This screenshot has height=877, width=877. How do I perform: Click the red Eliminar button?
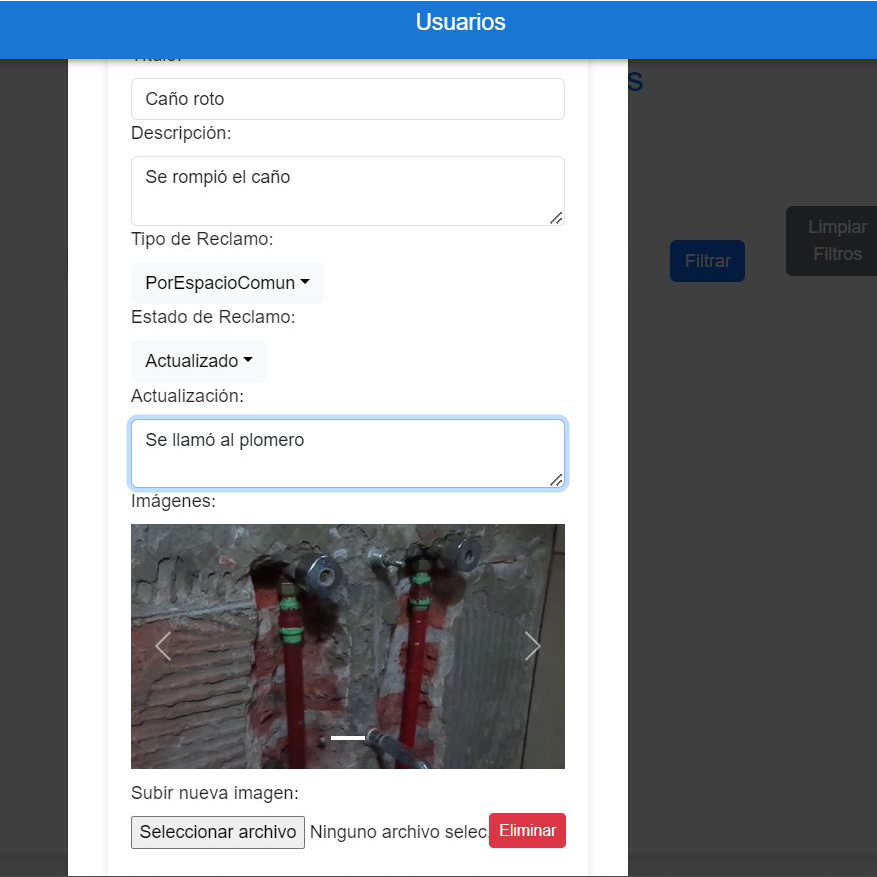point(527,831)
